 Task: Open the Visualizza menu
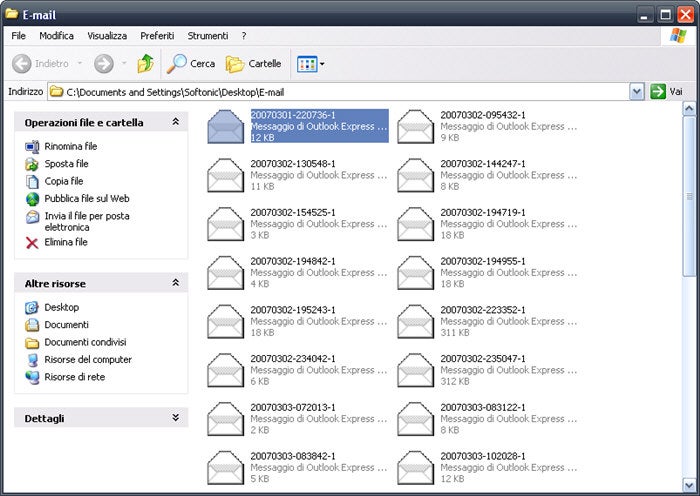point(107,36)
